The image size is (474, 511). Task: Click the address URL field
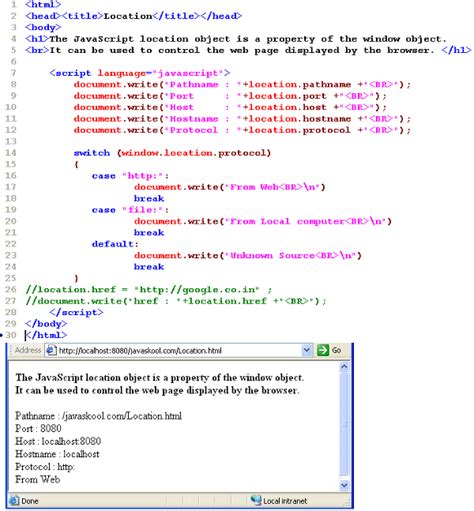coord(178,351)
